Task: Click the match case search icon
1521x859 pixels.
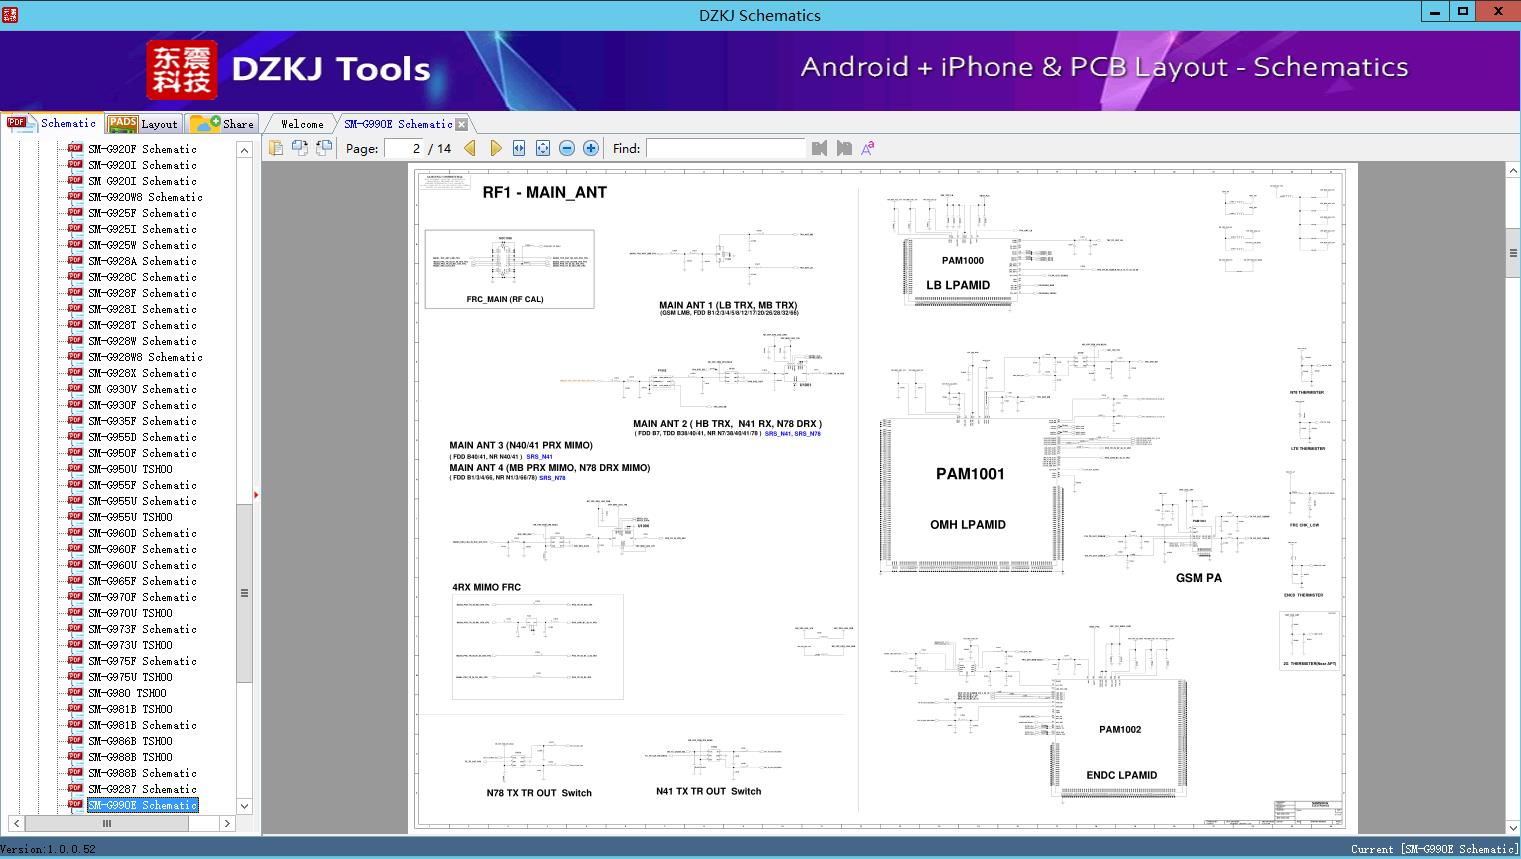Action: (868, 148)
